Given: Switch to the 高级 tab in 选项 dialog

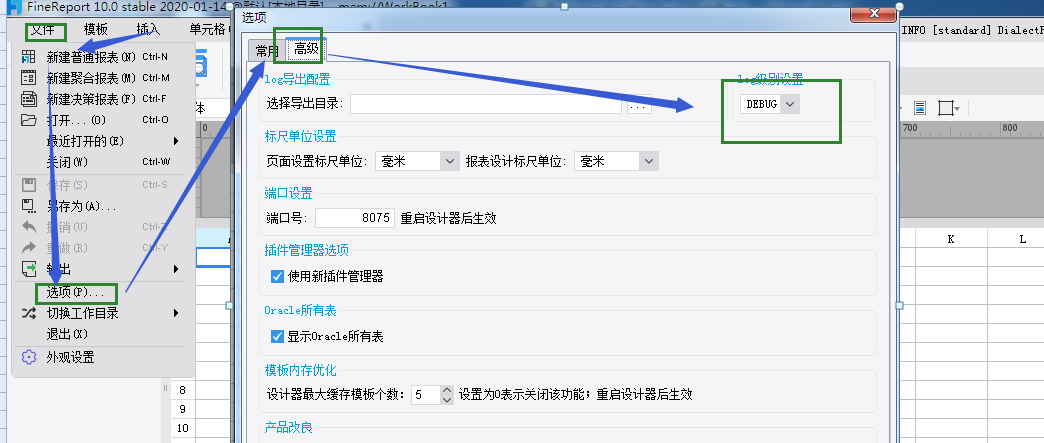Looking at the screenshot, I should 306,49.
